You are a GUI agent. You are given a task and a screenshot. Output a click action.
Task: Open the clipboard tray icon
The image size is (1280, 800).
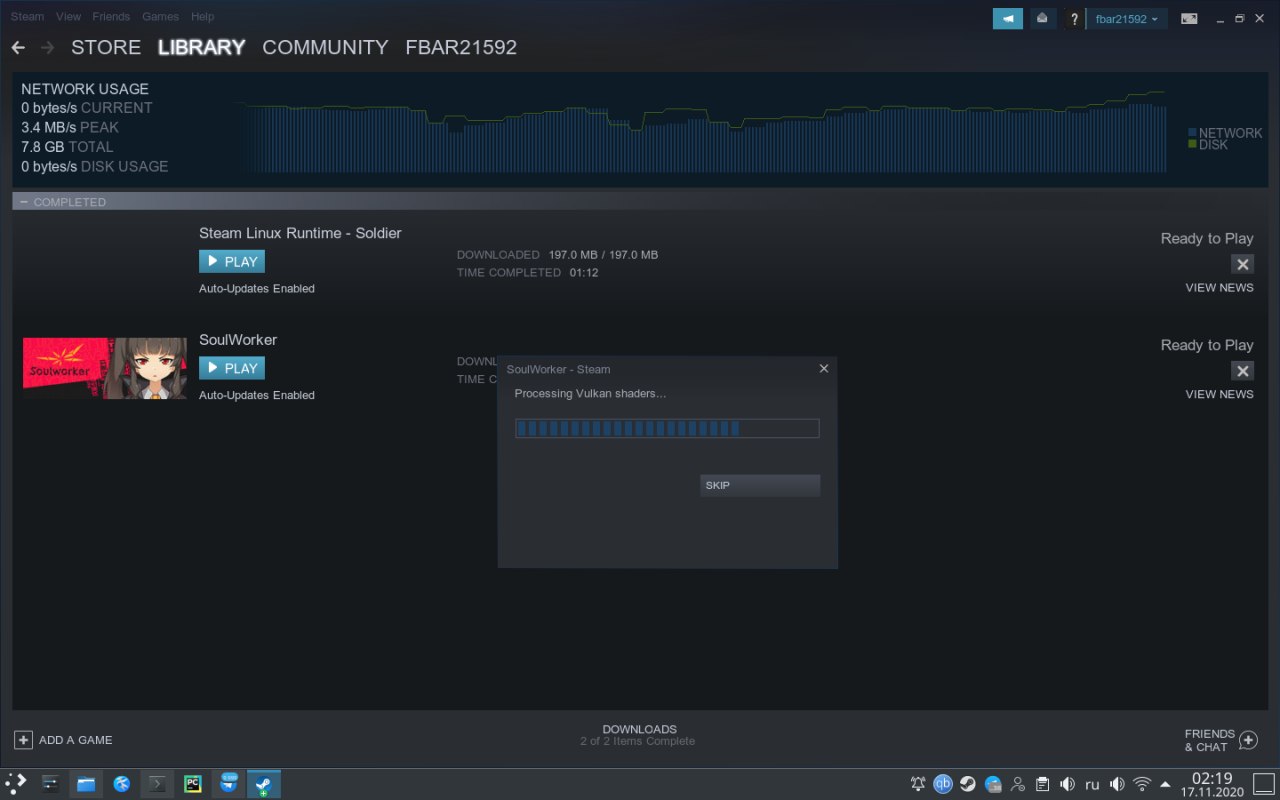(x=1042, y=784)
